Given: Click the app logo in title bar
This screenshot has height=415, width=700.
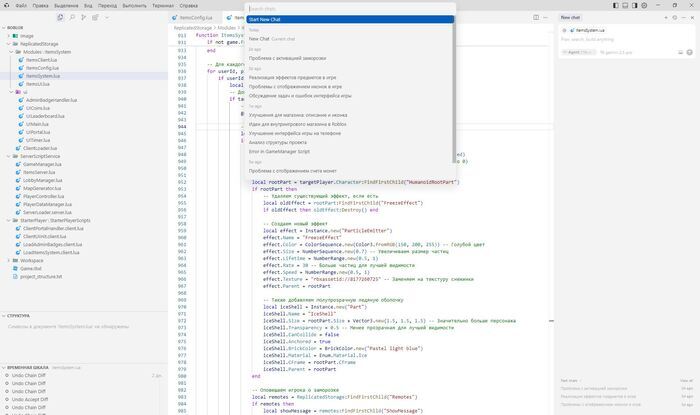Looking at the screenshot, I should 6,6.
